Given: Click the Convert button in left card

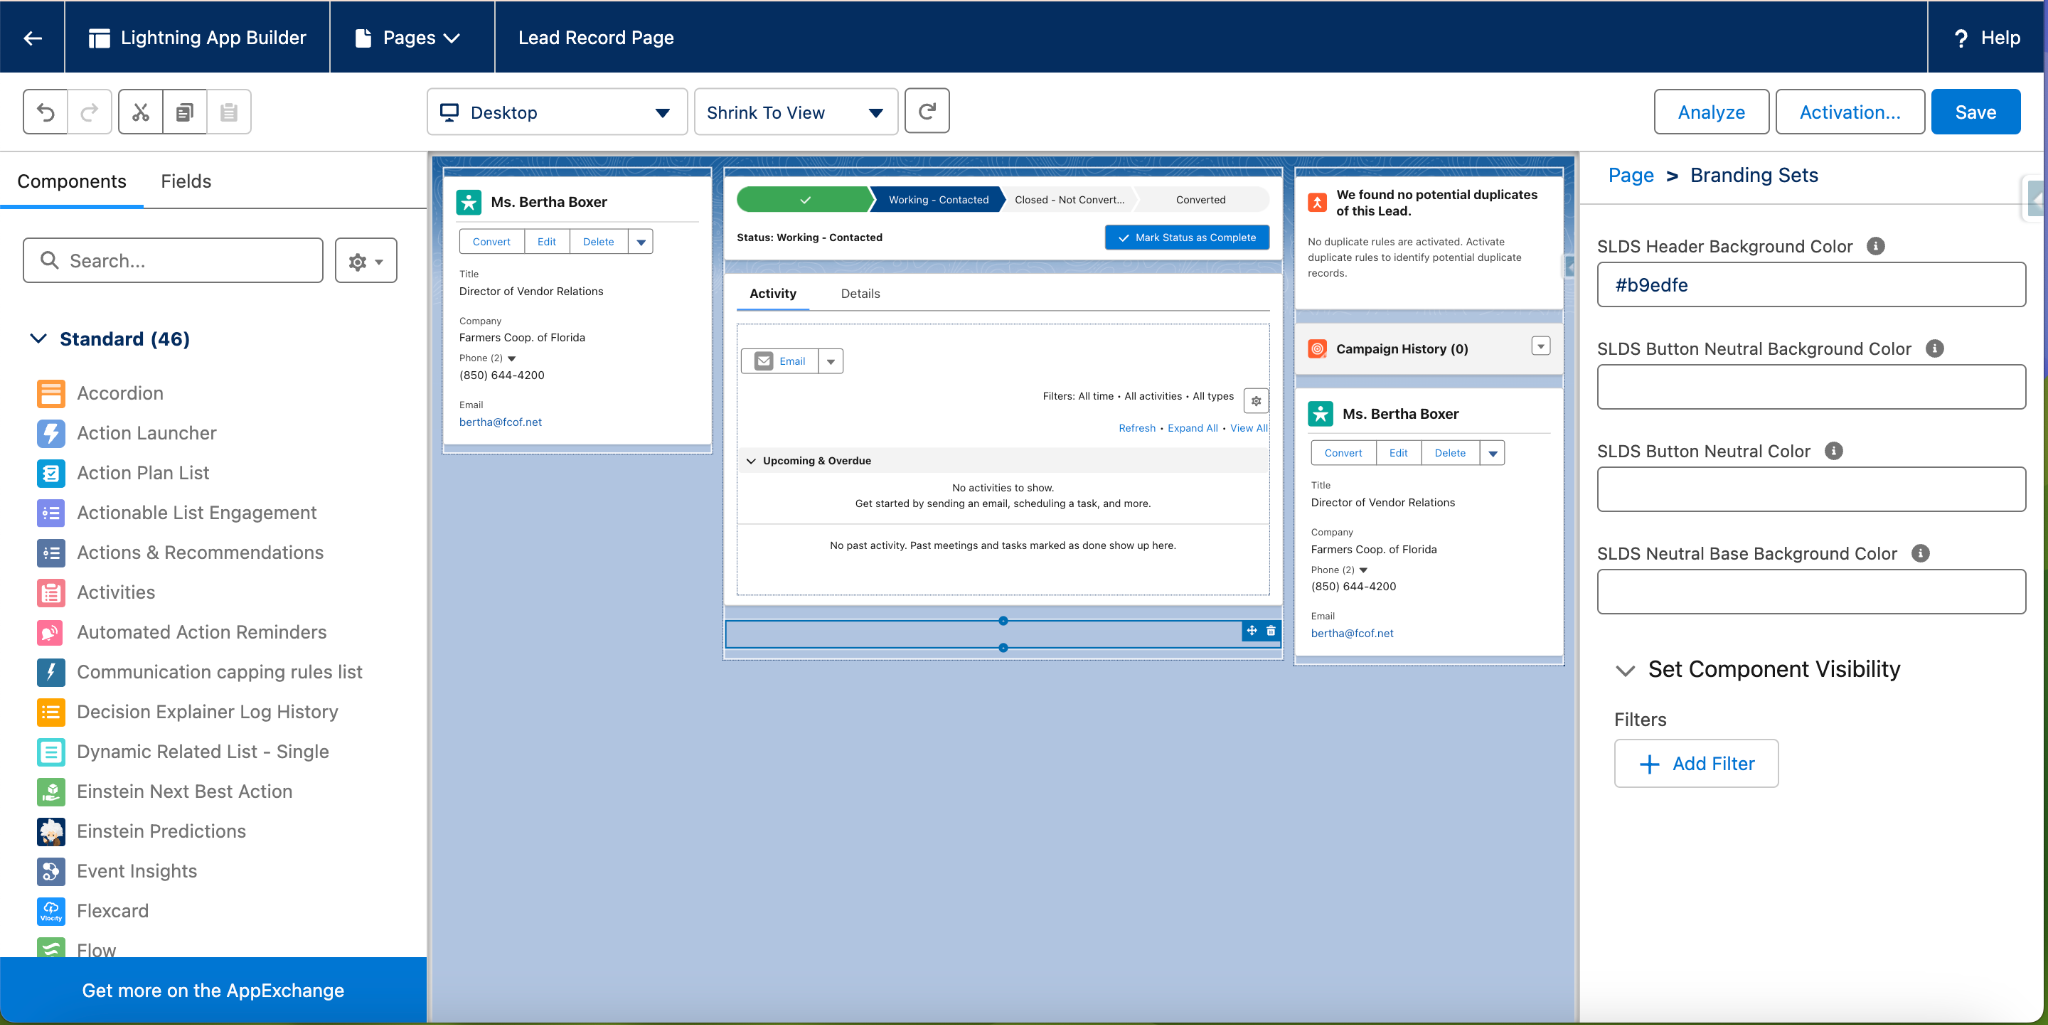Looking at the screenshot, I should pyautogui.click(x=491, y=242).
